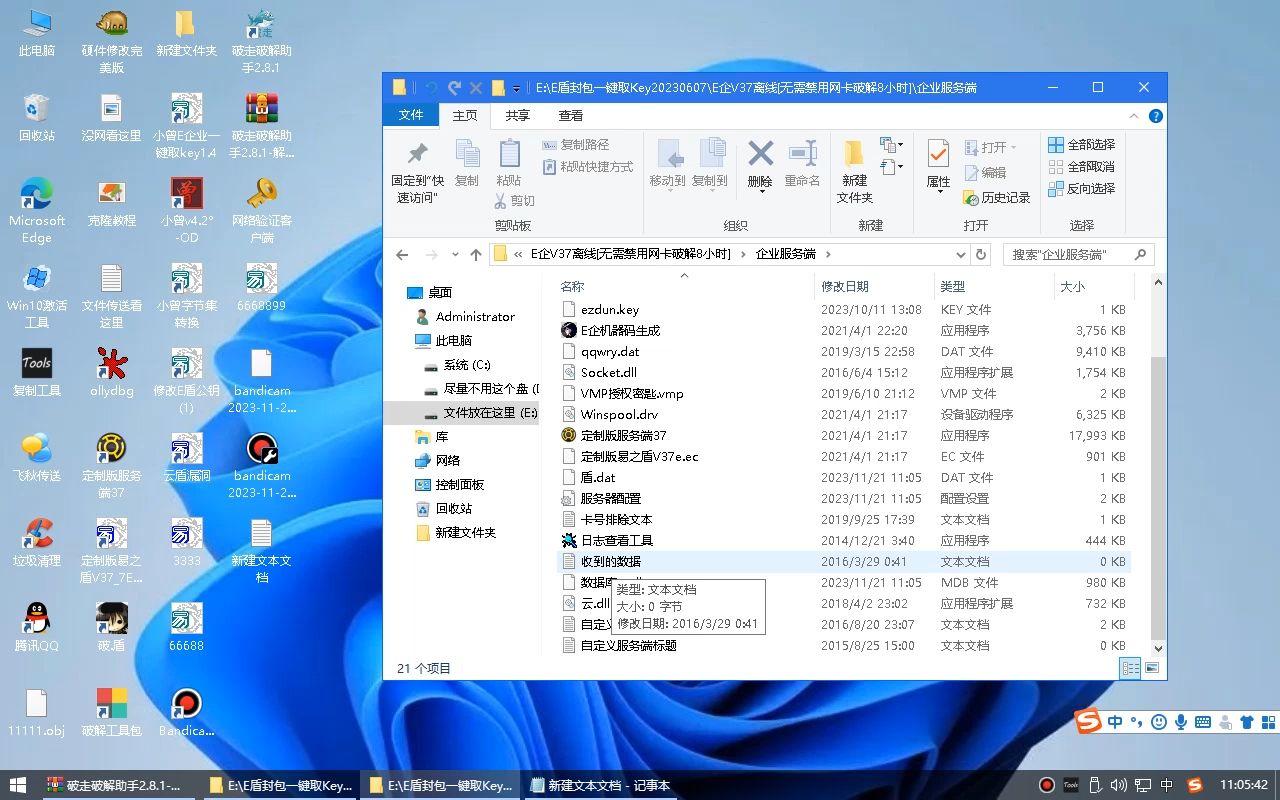1280x800 pixels.
Task: Open the ollydbg desktop icon
Action: click(x=111, y=372)
